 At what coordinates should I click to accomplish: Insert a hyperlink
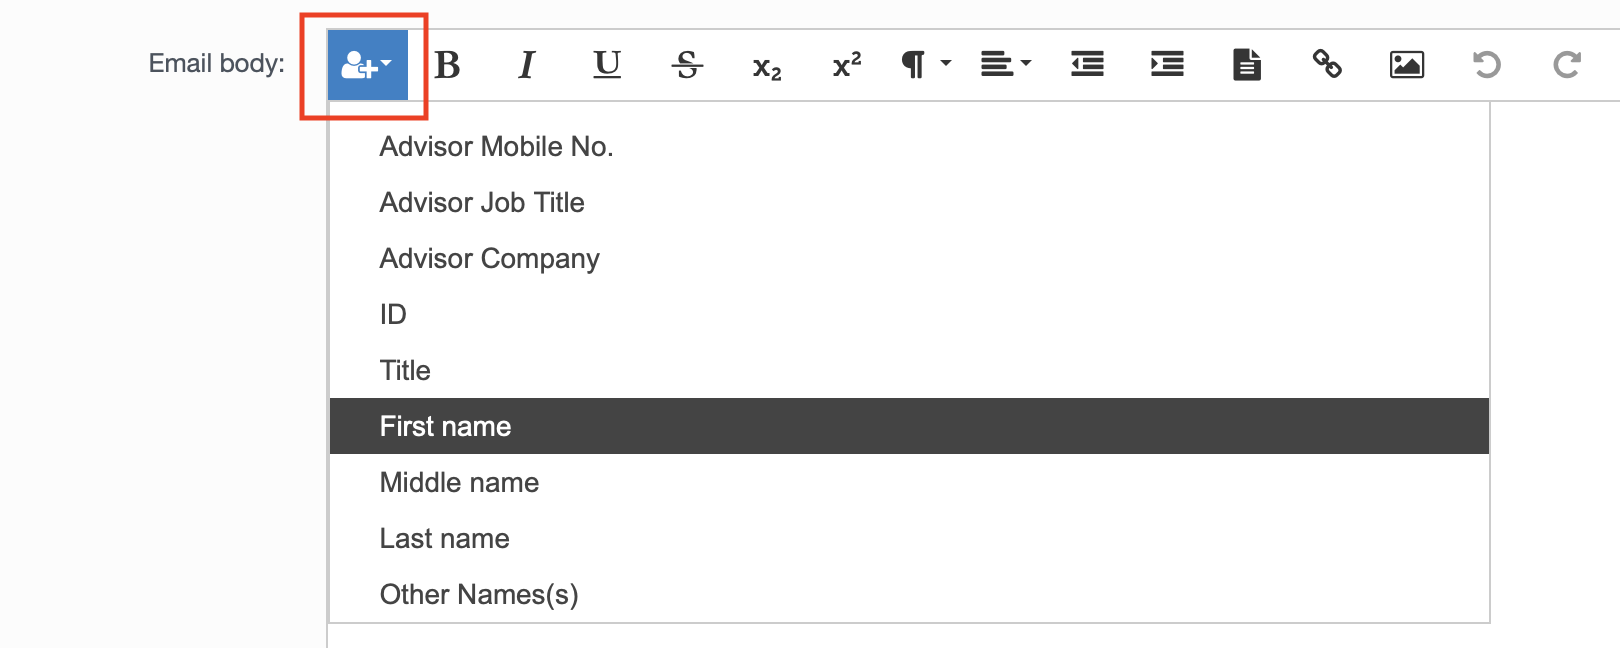click(x=1326, y=64)
